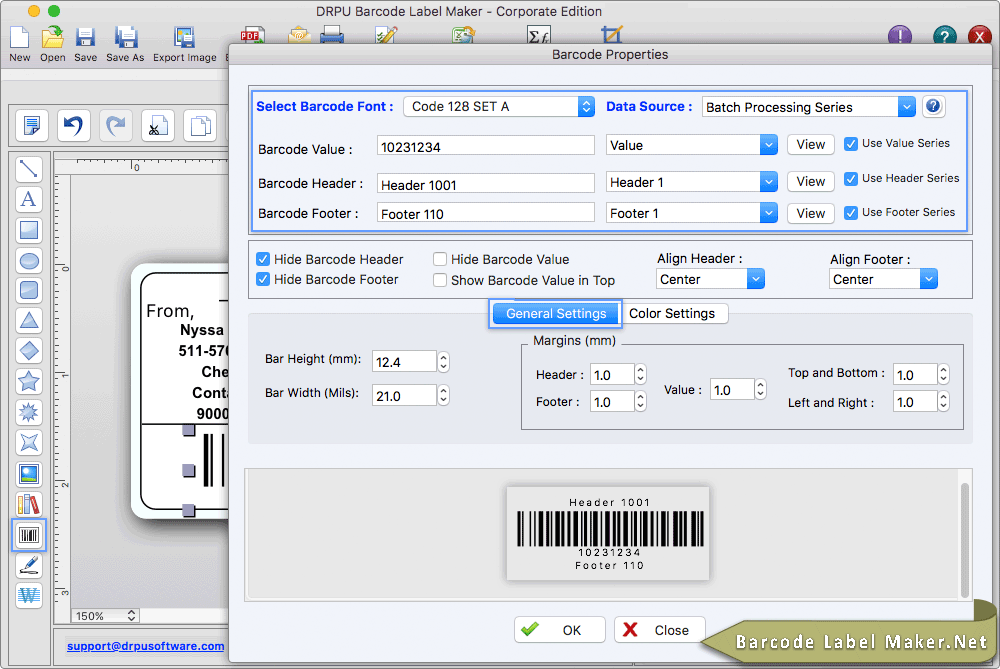Click the Barcode Value input field
Screen dimensions: 1000x669
pyautogui.click(x=486, y=146)
